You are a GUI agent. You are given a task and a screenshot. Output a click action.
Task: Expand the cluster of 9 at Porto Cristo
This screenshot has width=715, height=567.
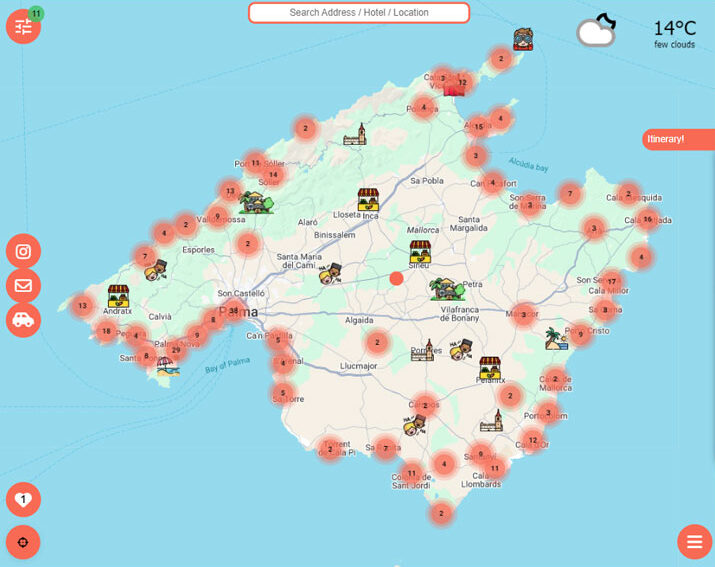[x=580, y=334]
